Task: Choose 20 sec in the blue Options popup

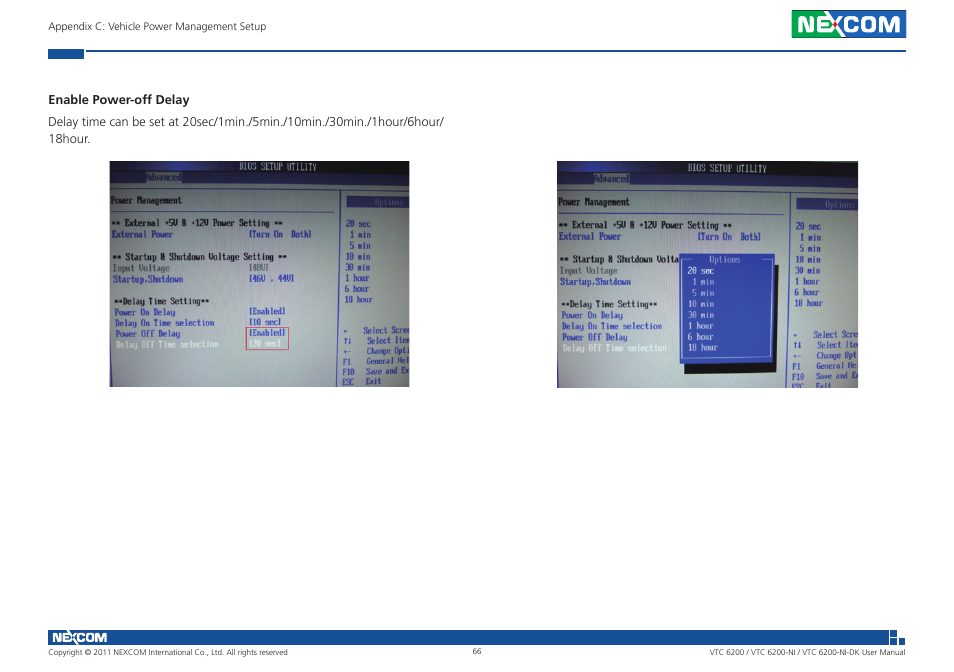Action: pos(701,271)
